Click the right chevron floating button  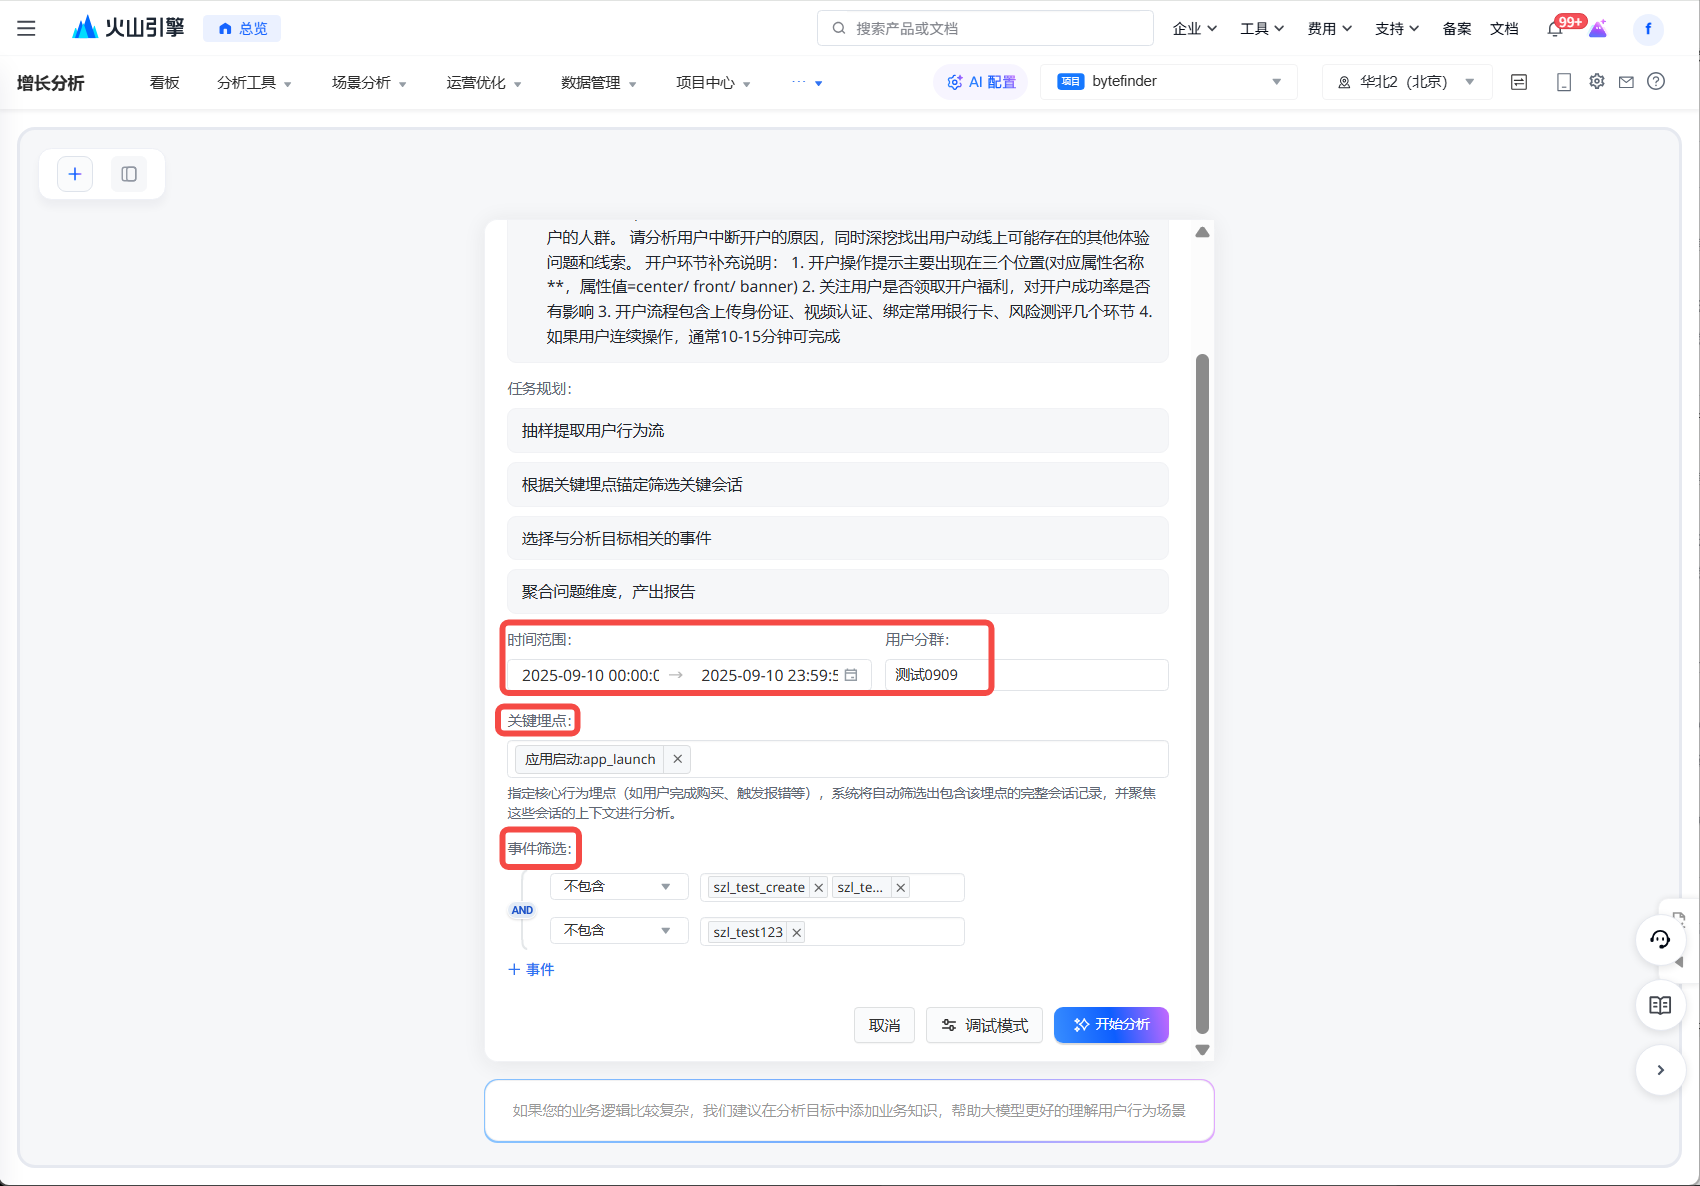[1660, 1070]
